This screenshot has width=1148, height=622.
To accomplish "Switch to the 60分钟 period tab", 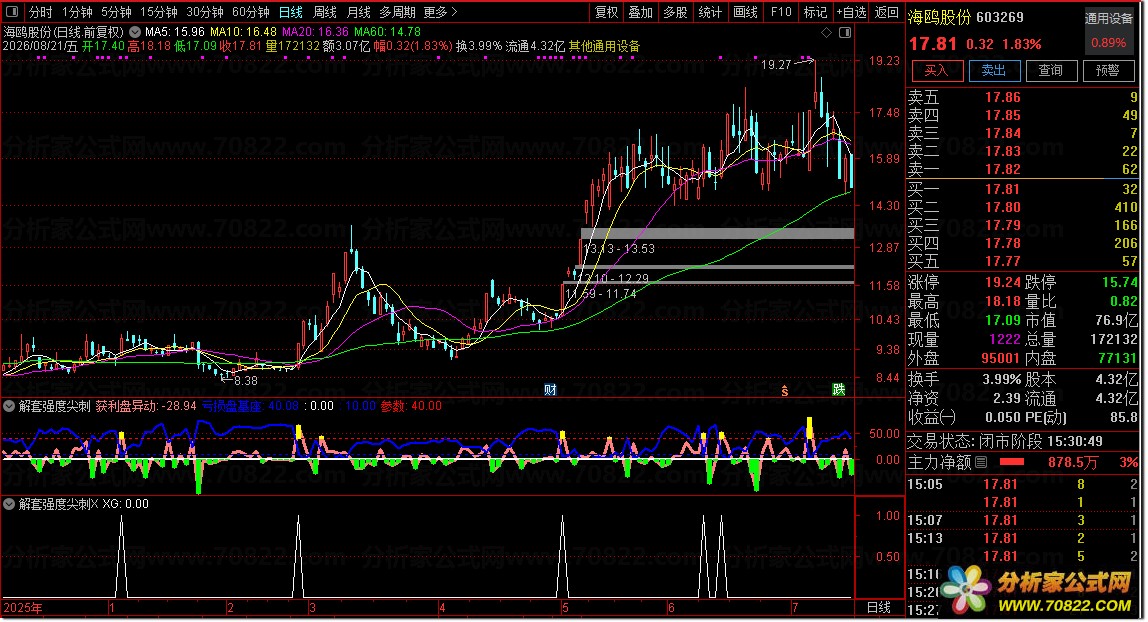I will tap(250, 12).
